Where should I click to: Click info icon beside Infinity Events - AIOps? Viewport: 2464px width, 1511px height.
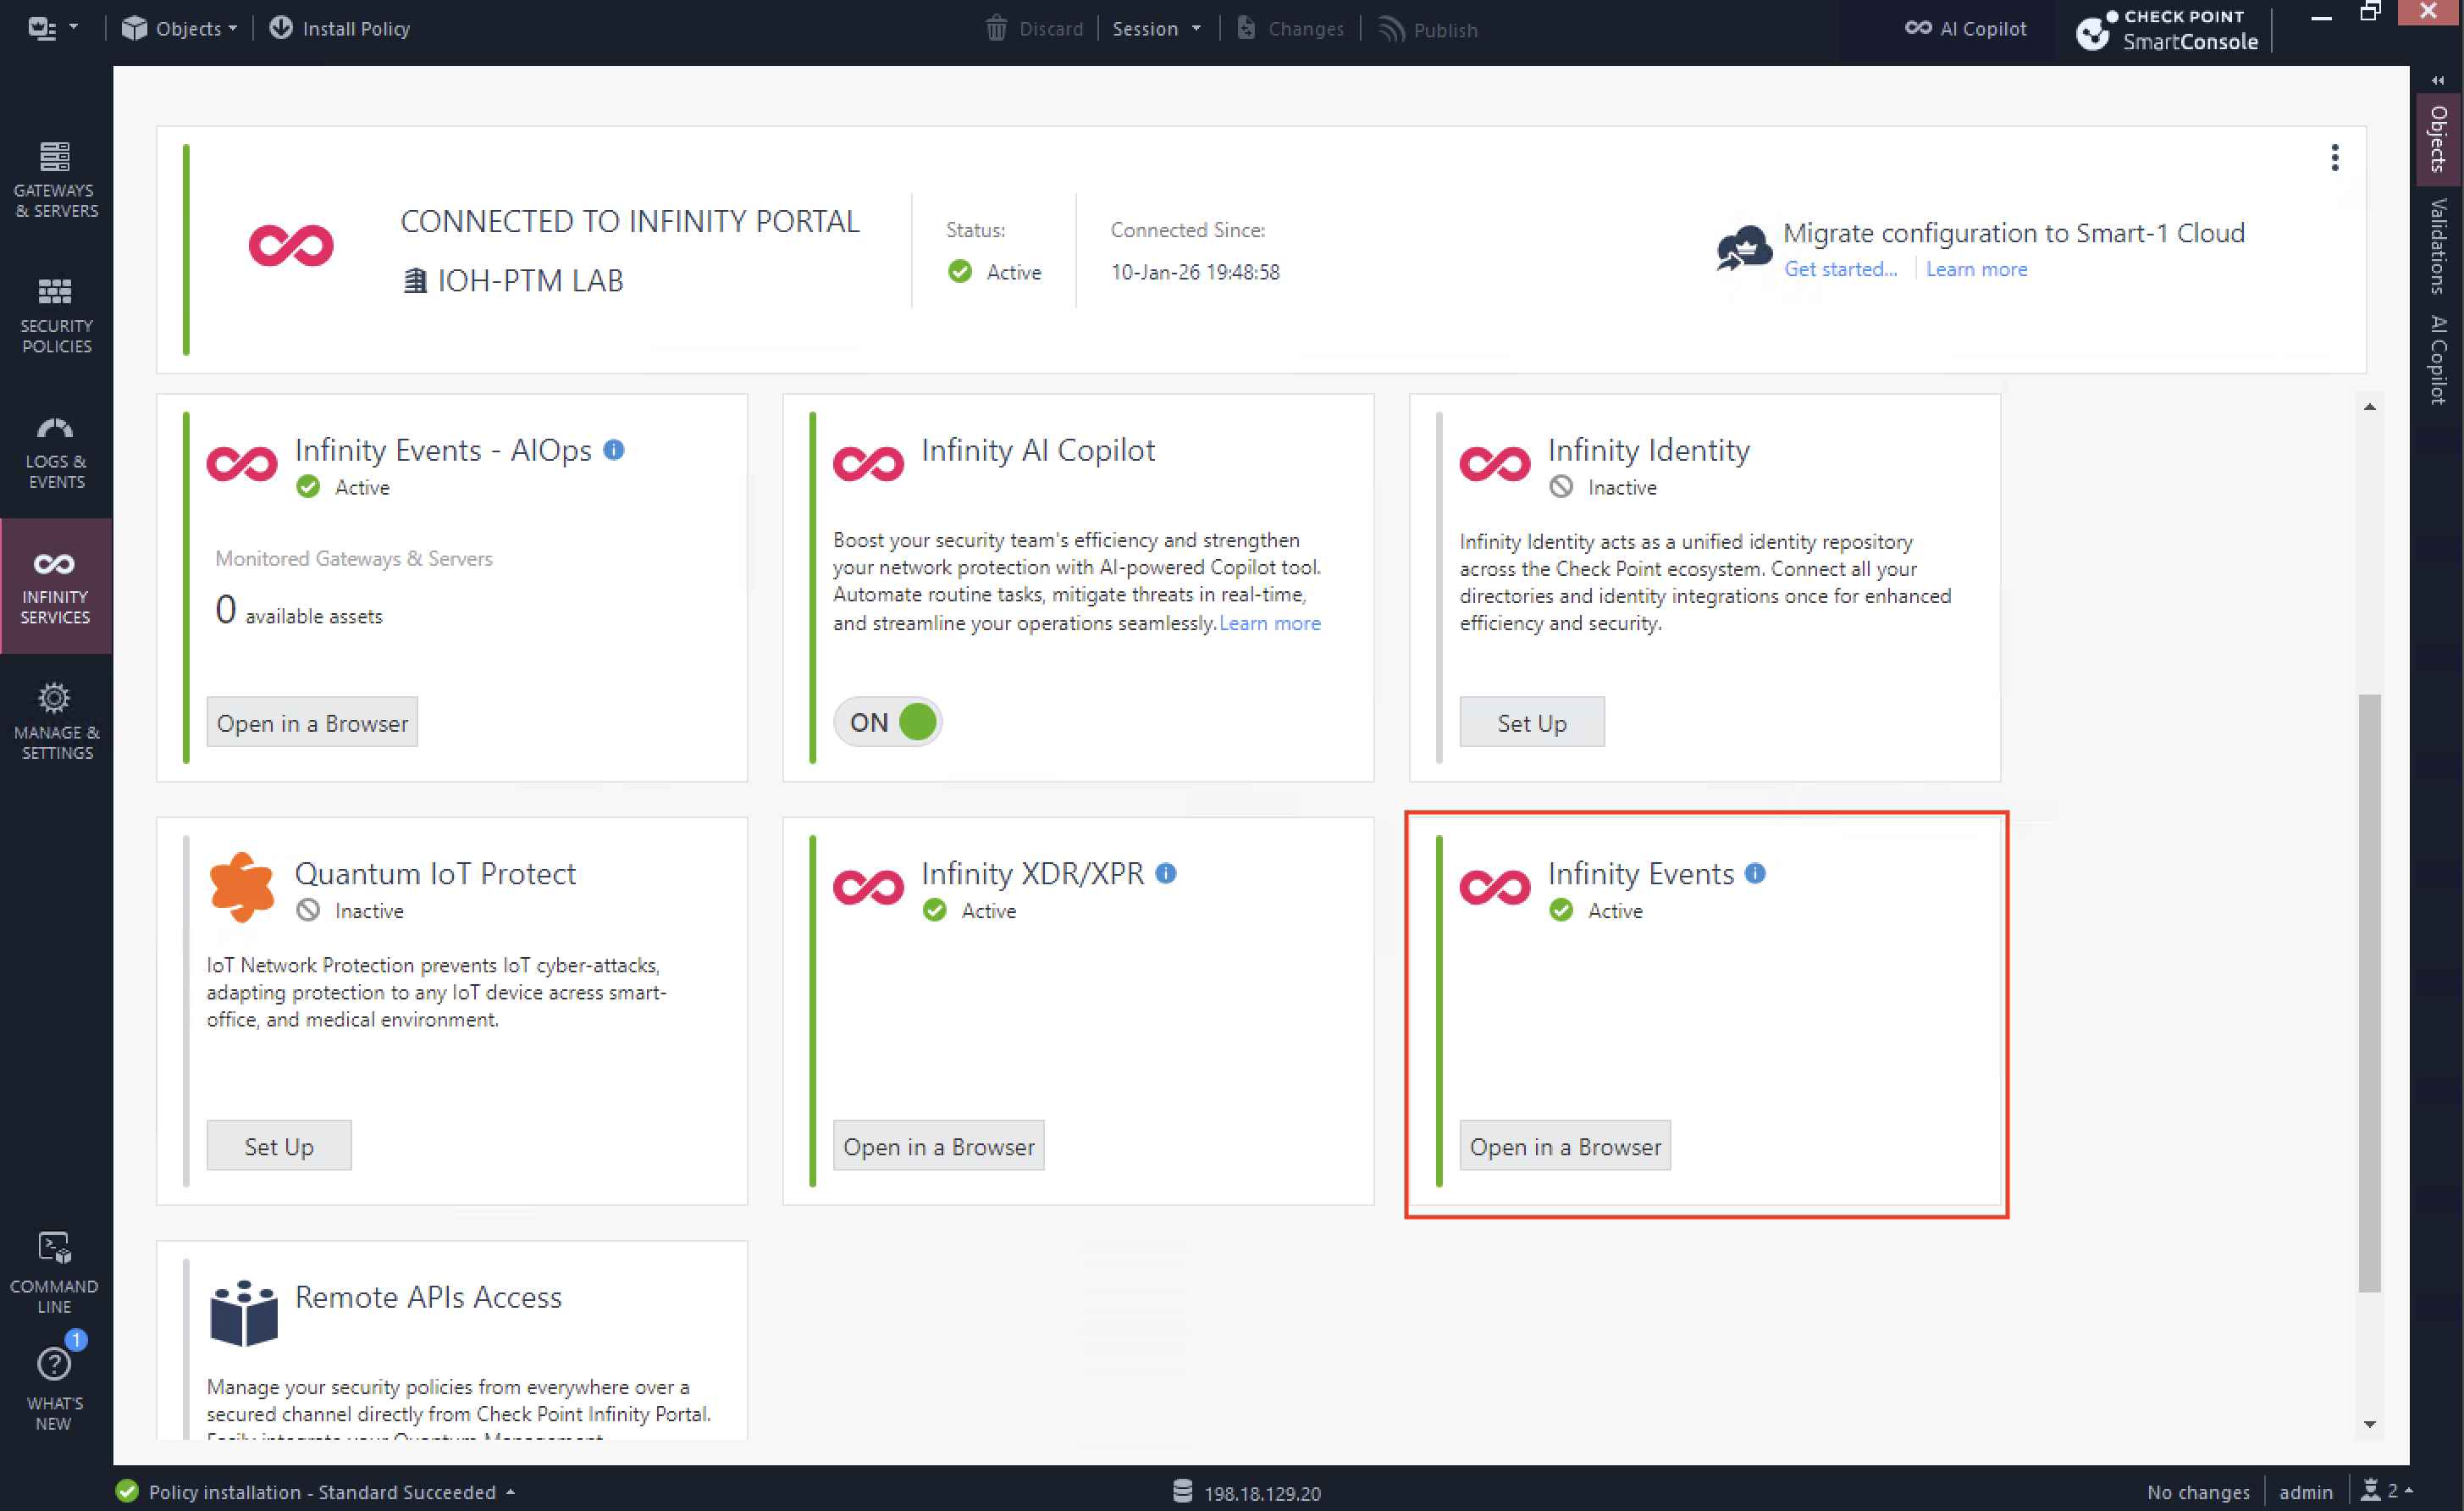click(614, 450)
